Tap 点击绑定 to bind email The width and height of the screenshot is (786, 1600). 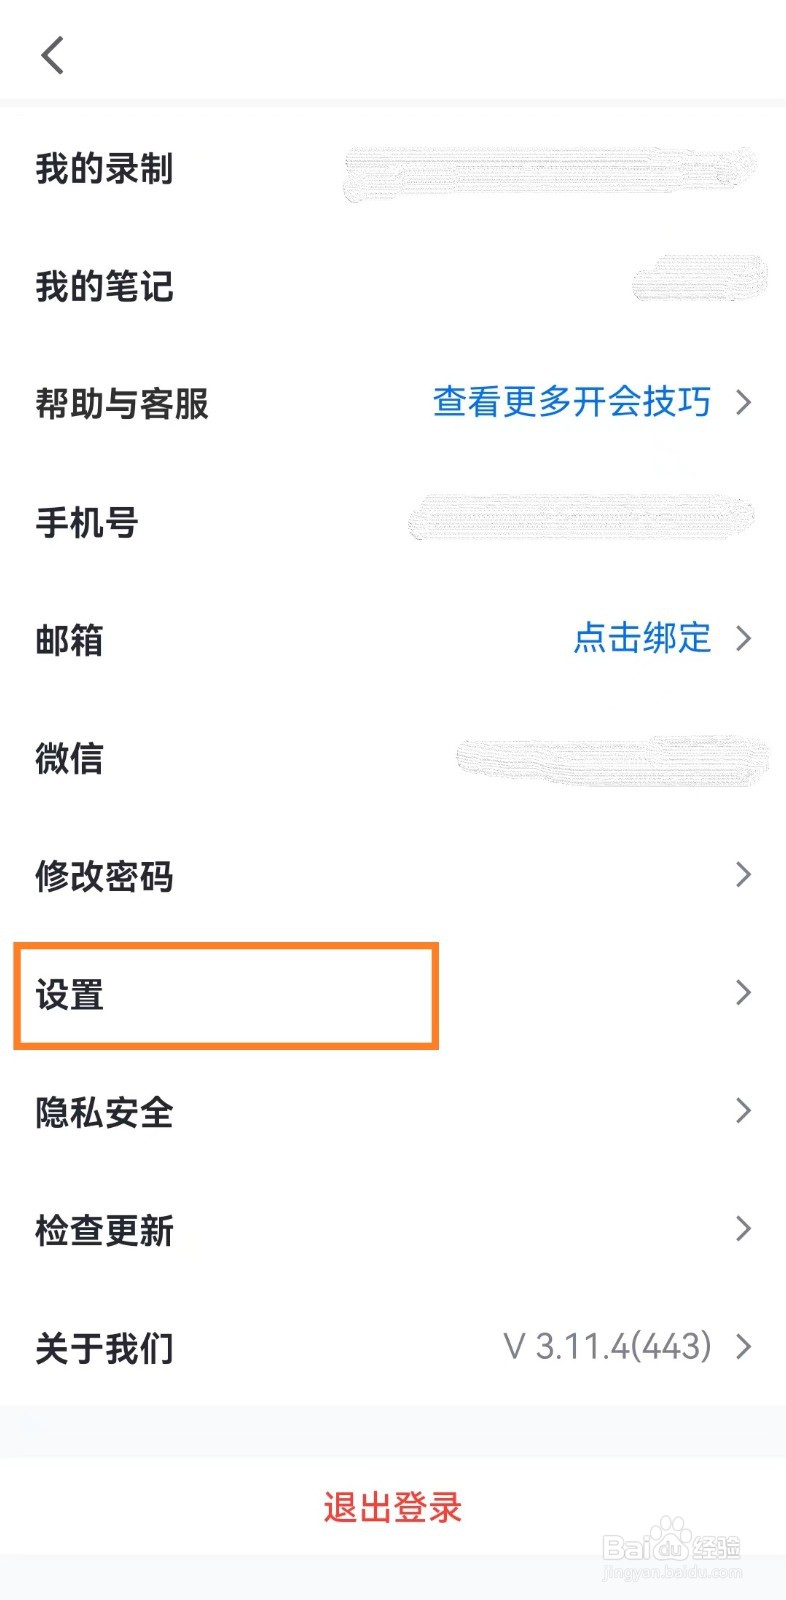coord(641,639)
